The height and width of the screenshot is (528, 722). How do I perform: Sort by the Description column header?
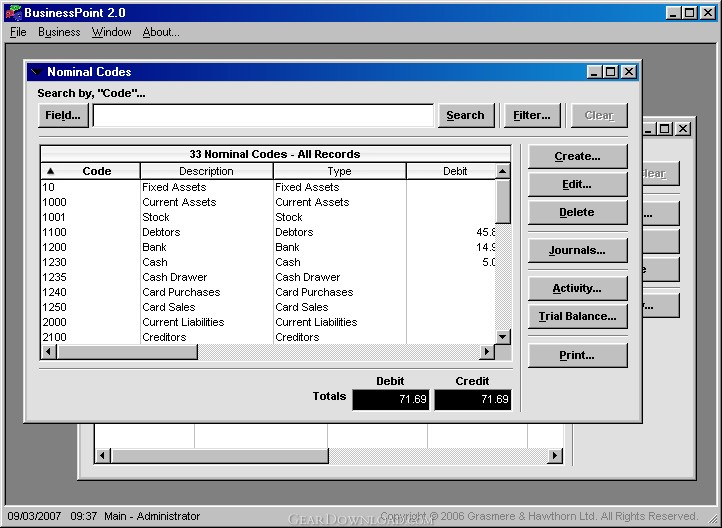pyautogui.click(x=206, y=171)
